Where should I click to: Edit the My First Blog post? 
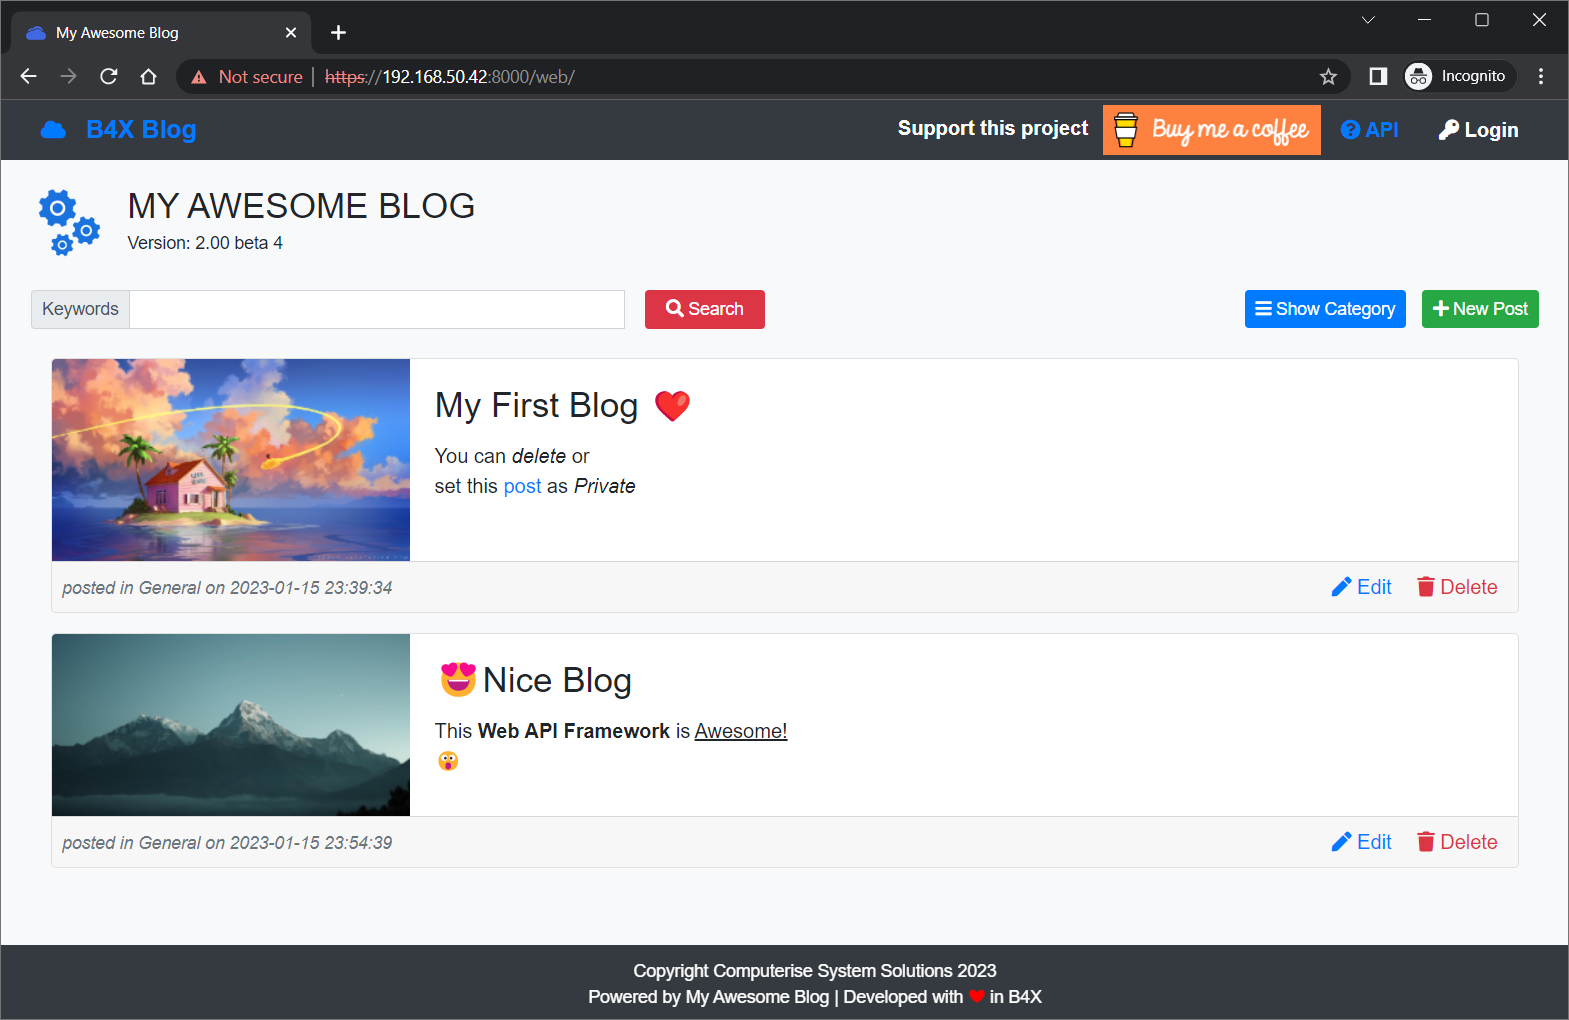coord(1361,587)
